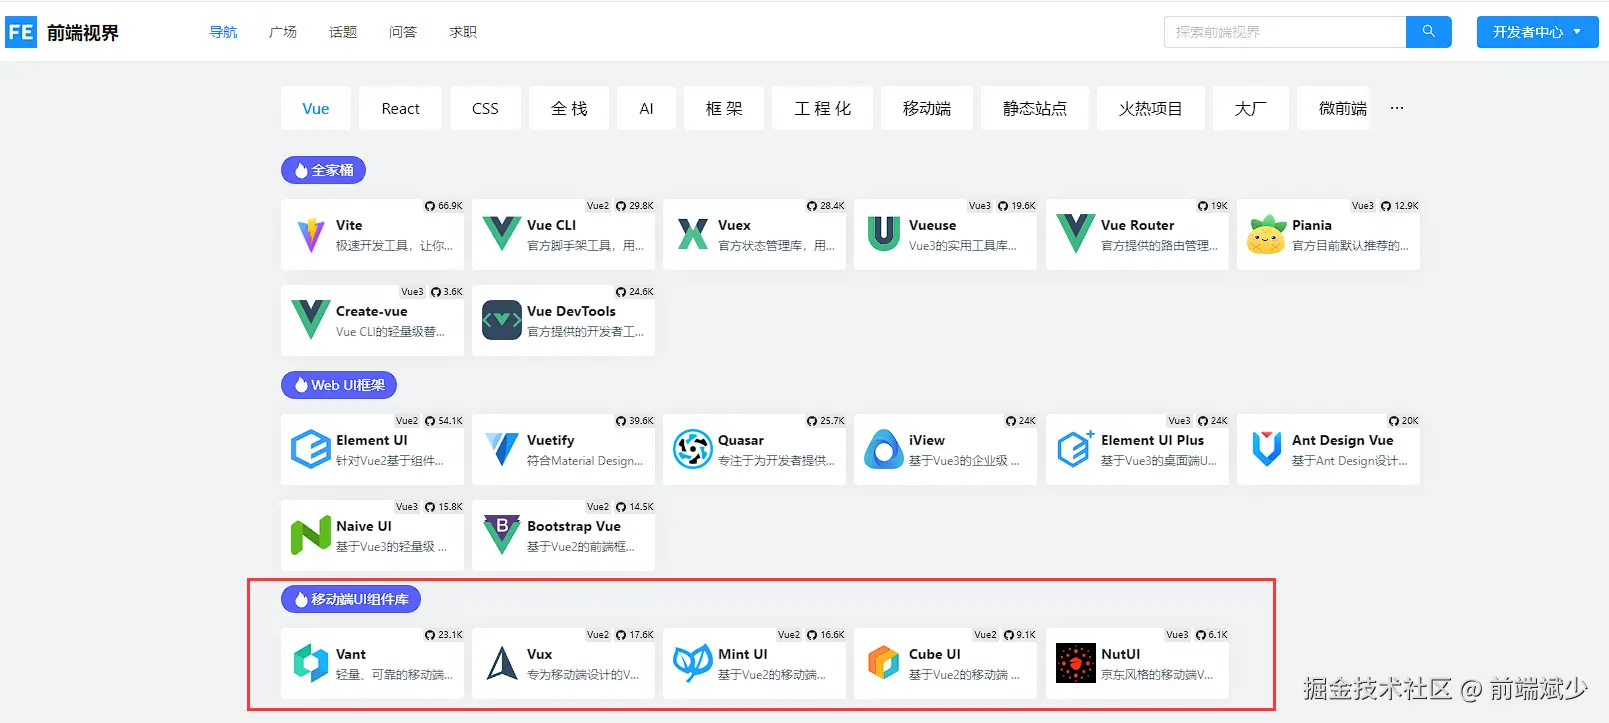Open 问答 in top menu
The width and height of the screenshot is (1609, 723).
403,32
